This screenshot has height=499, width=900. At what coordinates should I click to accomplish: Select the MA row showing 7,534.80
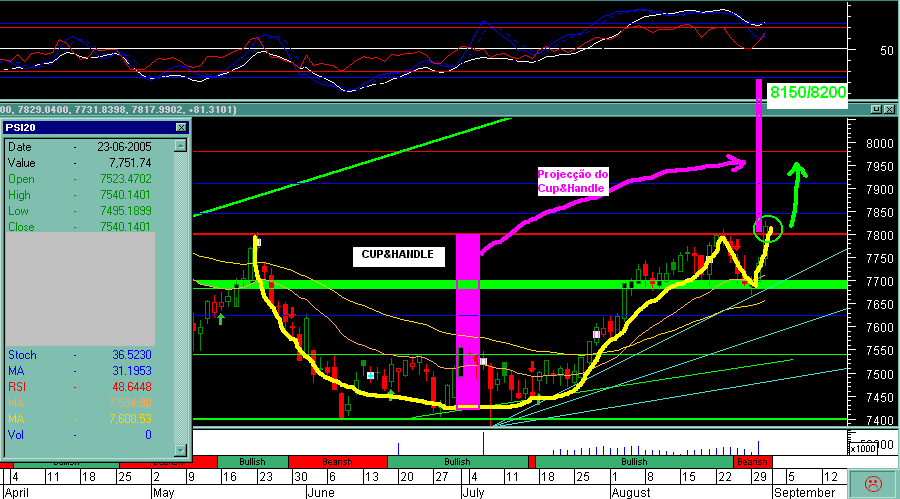[80, 403]
